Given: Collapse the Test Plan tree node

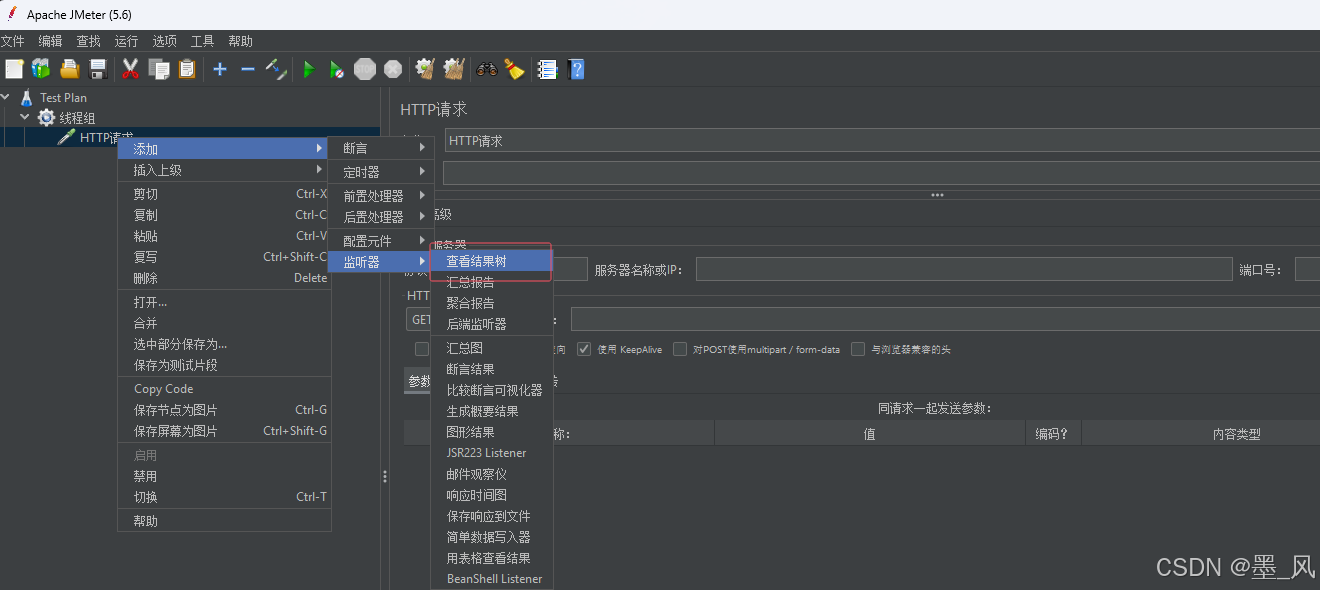Looking at the screenshot, I should tap(7, 97).
